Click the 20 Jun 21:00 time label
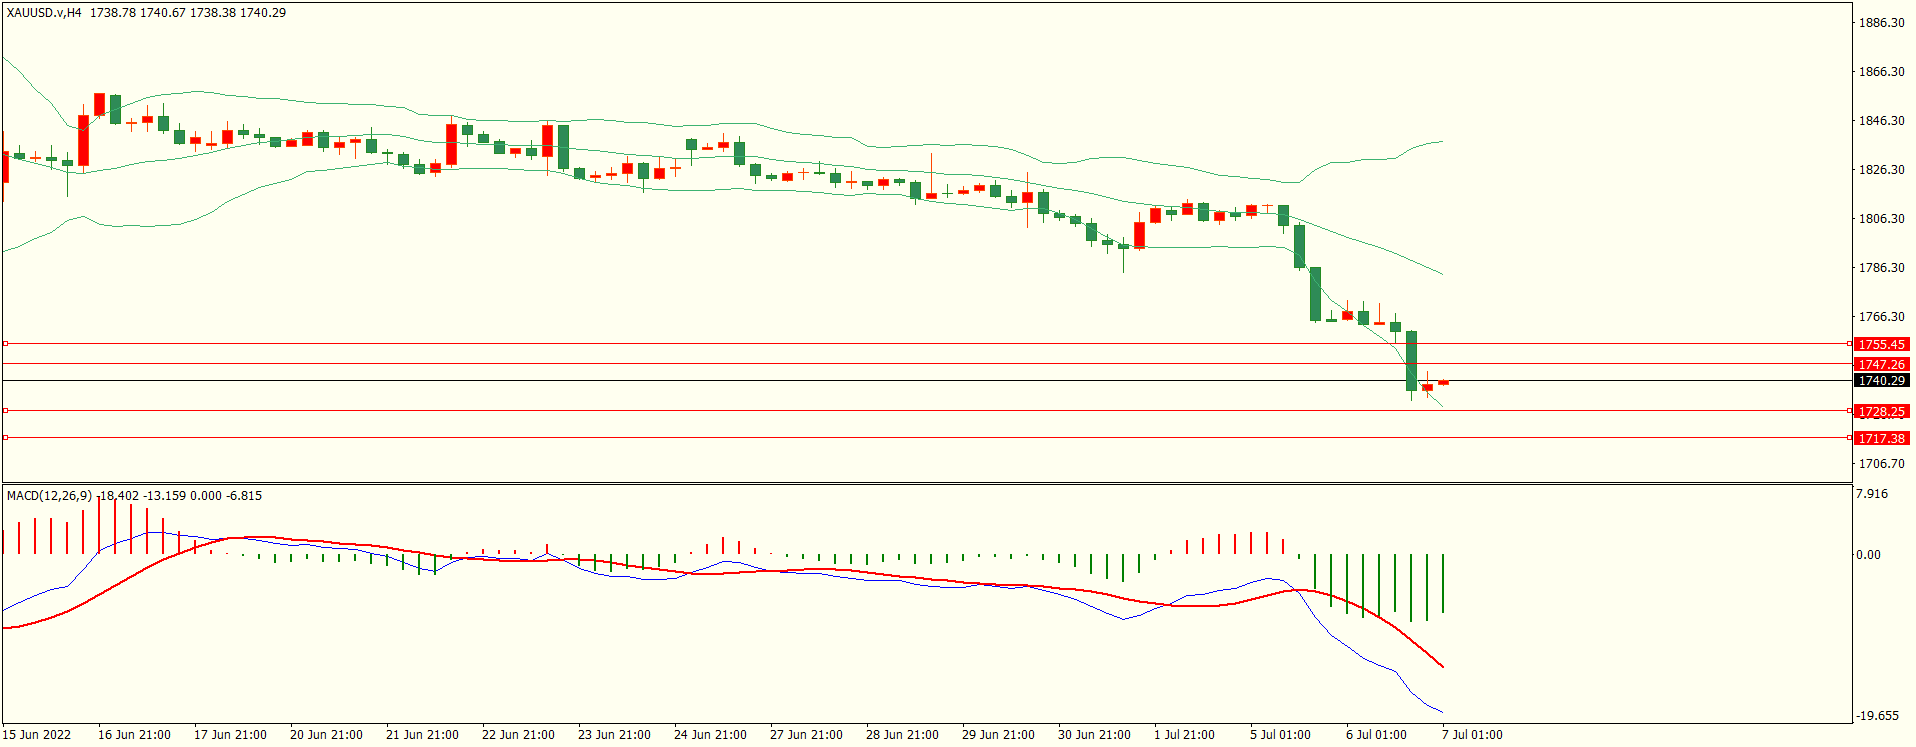 [x=326, y=735]
